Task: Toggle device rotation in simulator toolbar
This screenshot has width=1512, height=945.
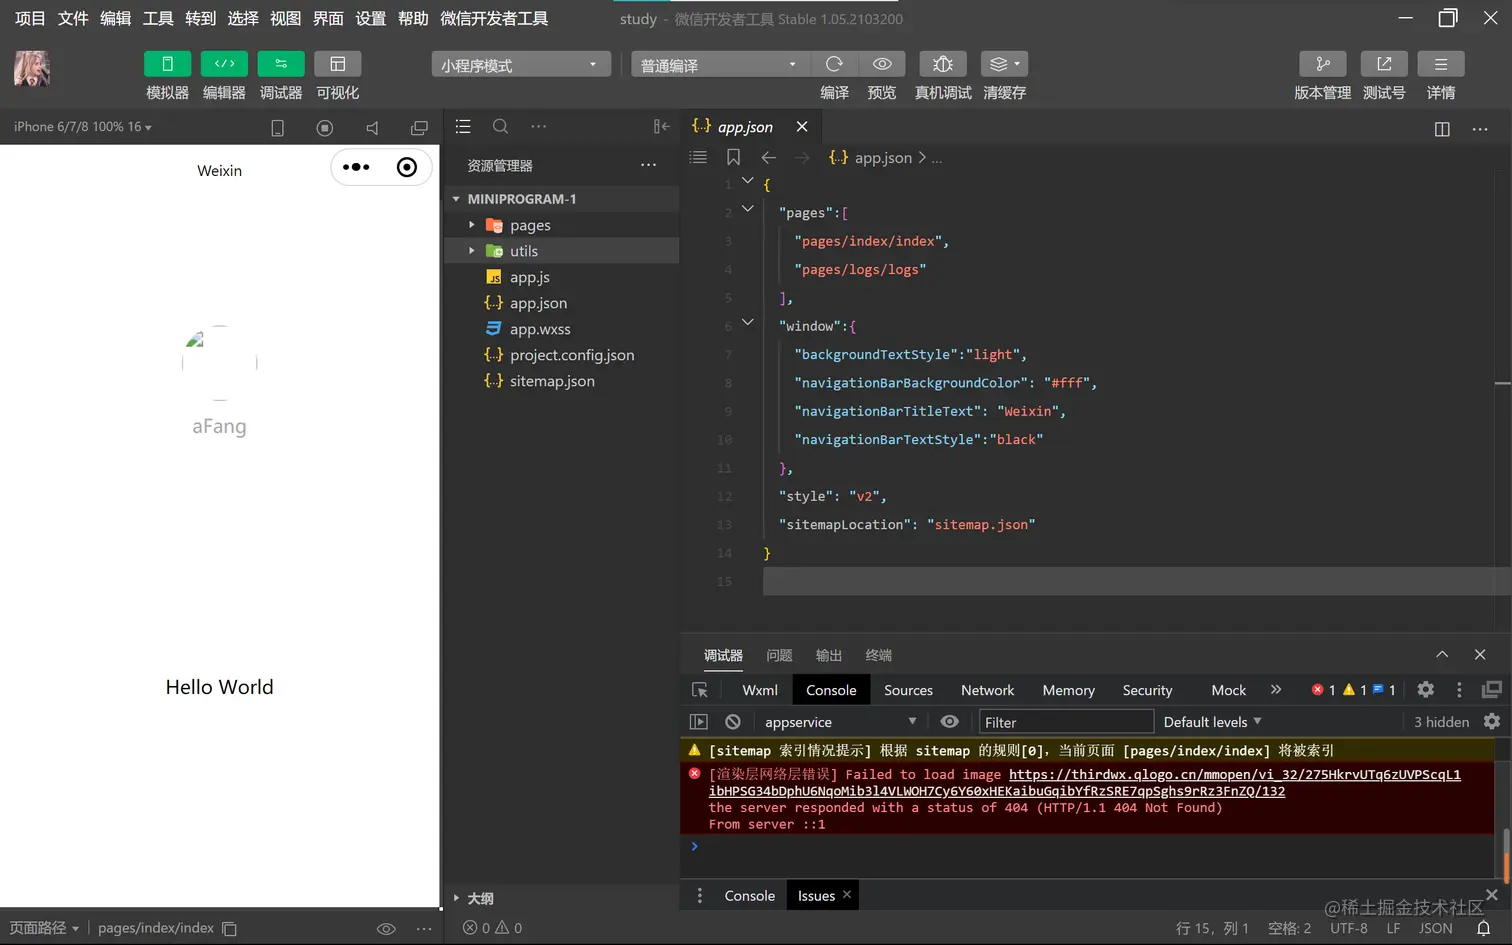Action: pyautogui.click(x=278, y=128)
